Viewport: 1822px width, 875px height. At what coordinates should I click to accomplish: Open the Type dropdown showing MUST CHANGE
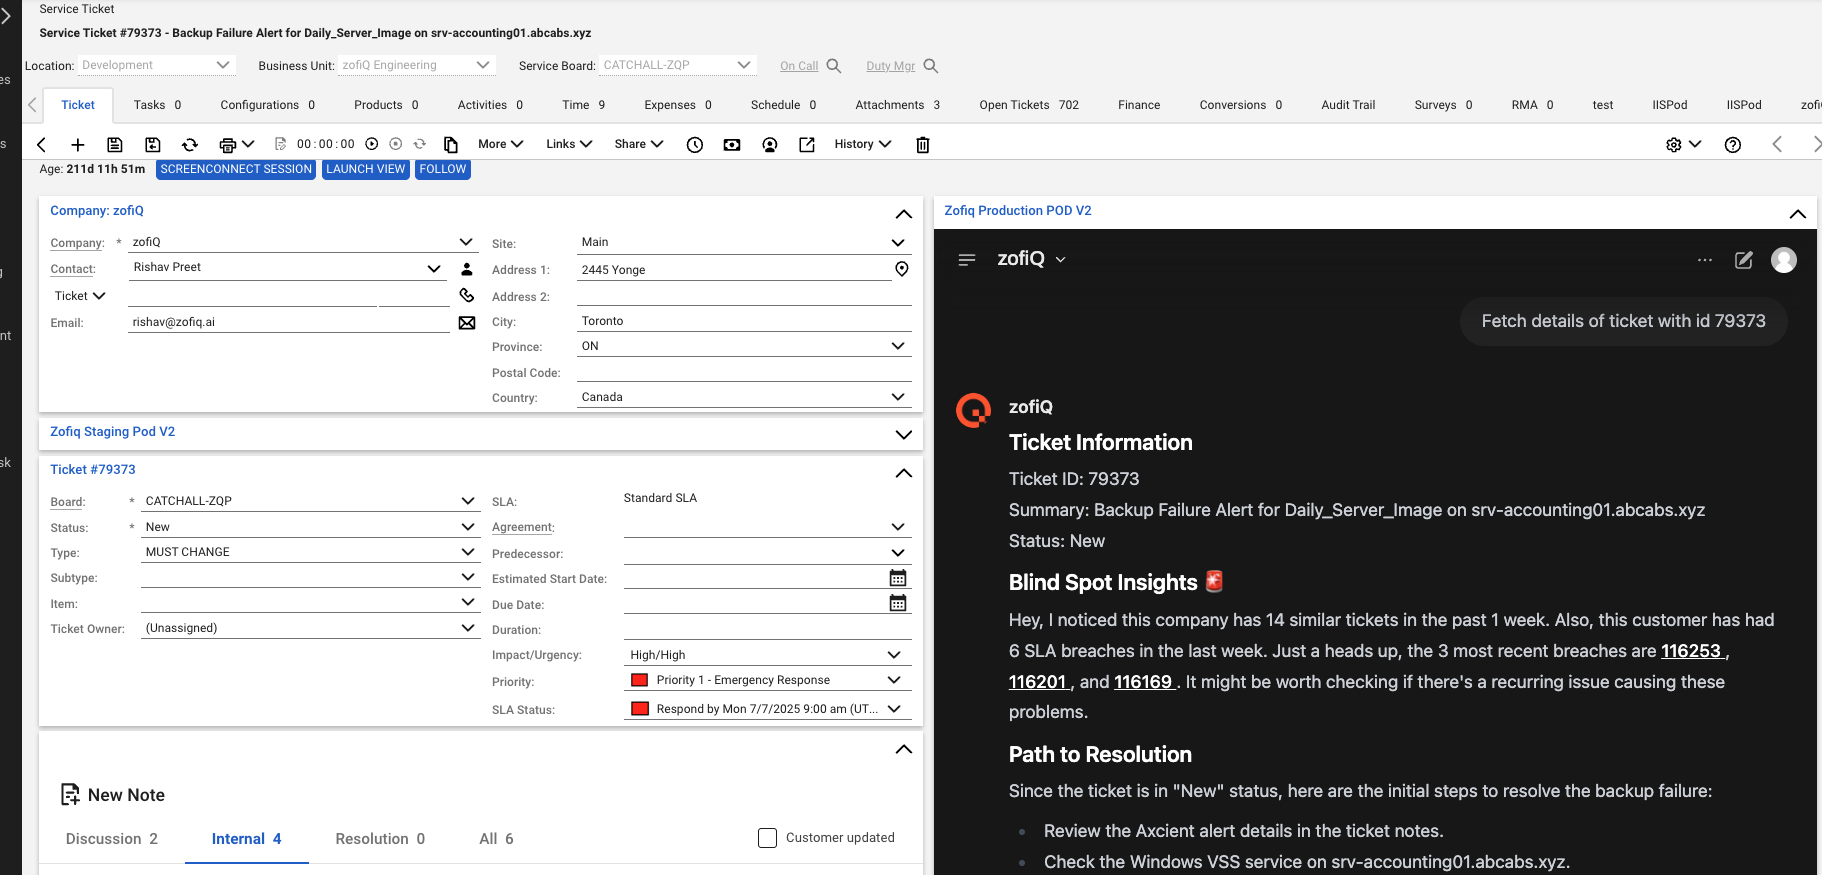(x=310, y=552)
